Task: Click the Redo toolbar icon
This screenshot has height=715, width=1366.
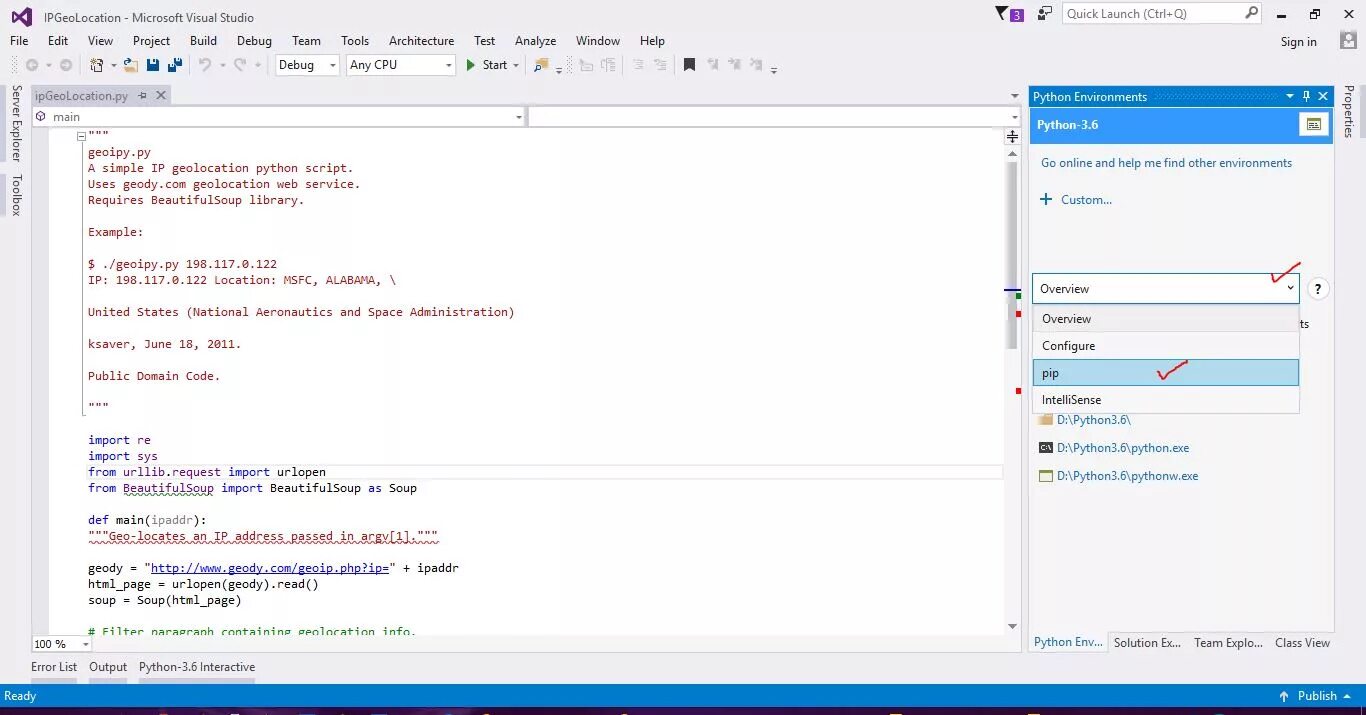Action: click(x=240, y=65)
